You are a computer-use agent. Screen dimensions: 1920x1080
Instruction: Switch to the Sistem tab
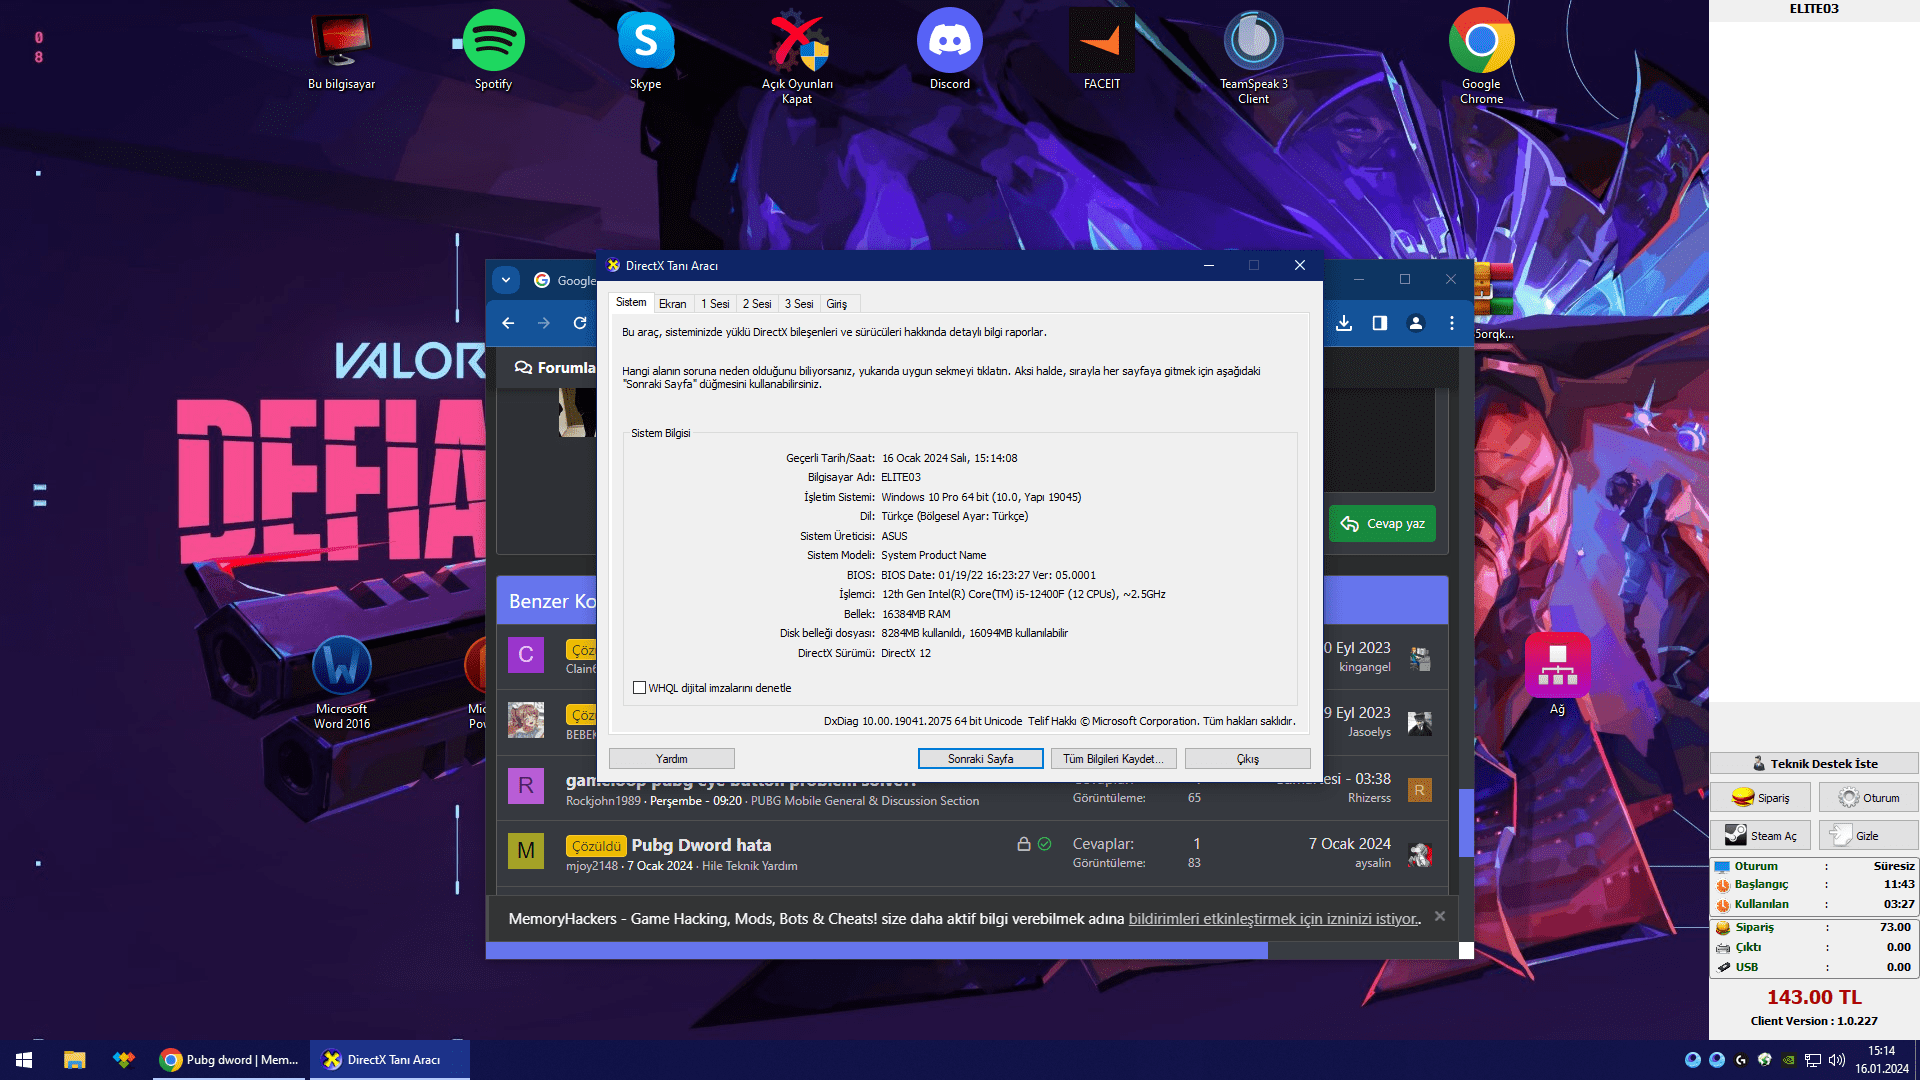[631, 302]
